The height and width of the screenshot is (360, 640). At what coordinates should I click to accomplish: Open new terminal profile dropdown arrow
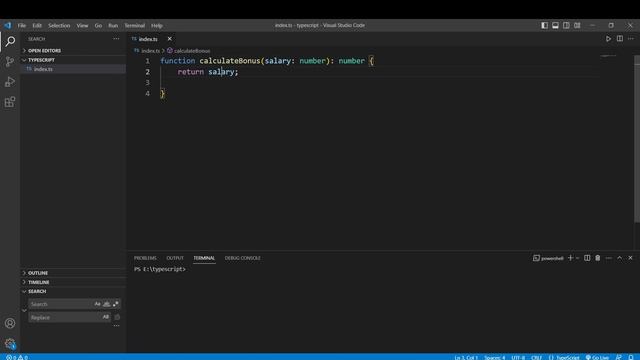pos(578,258)
